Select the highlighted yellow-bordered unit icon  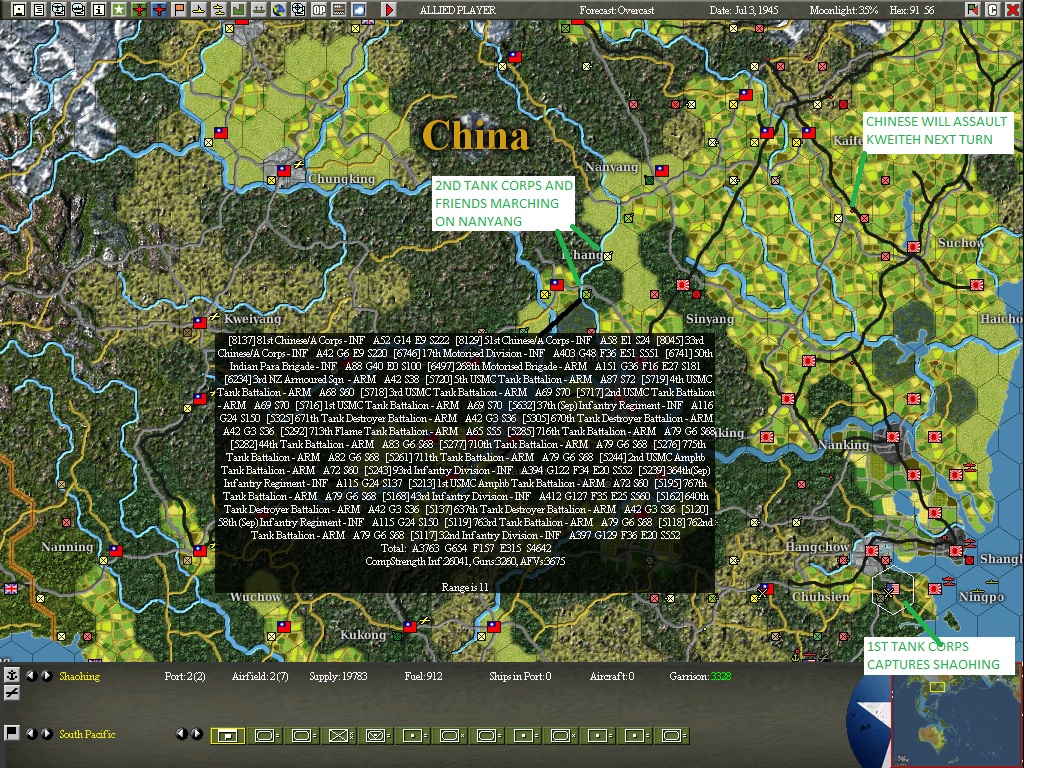(228, 736)
